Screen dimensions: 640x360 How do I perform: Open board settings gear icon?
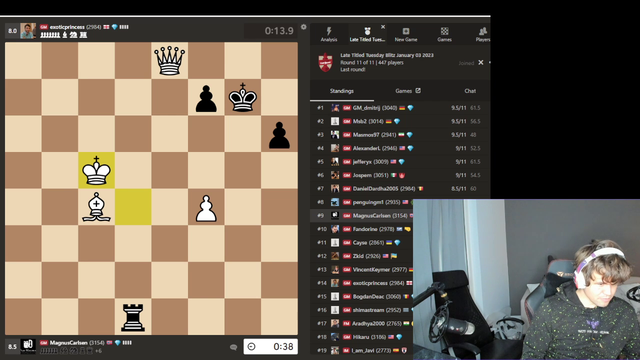304,27
